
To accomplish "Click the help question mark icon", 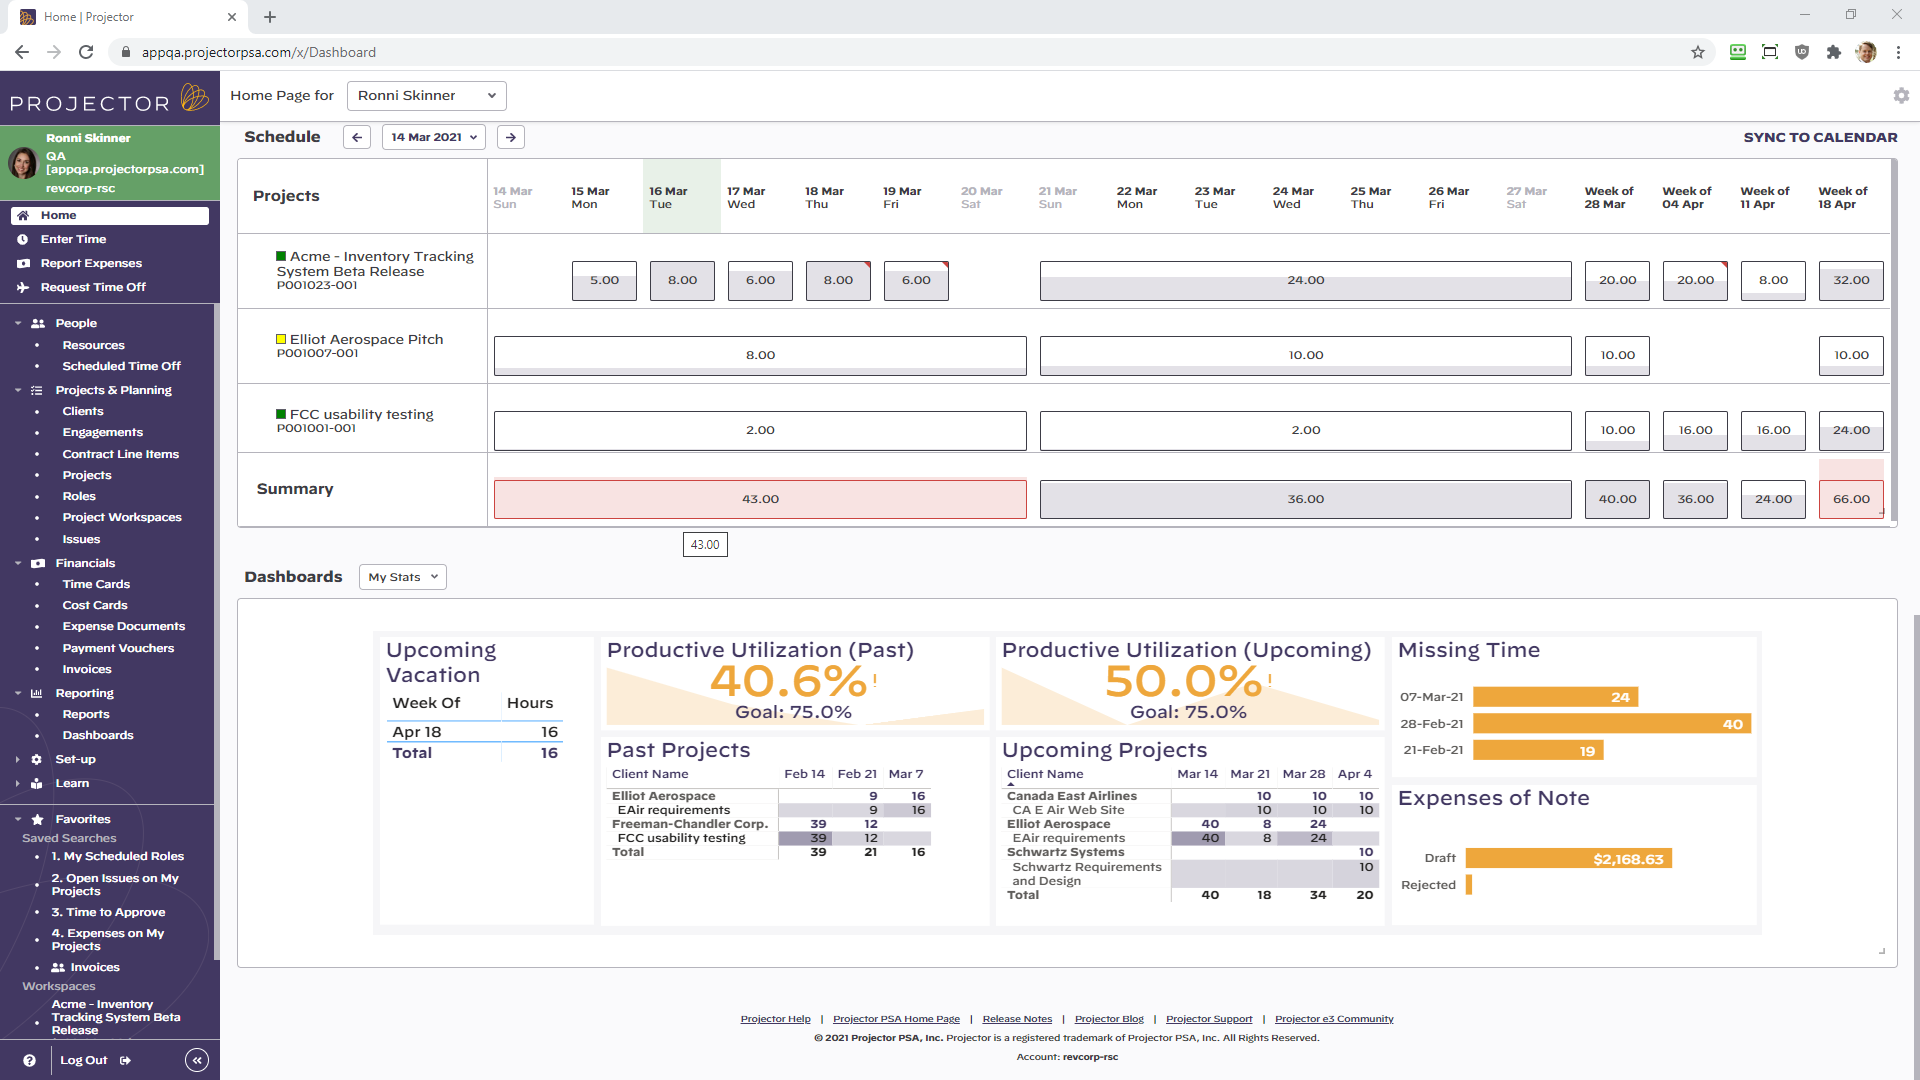I will tap(29, 1061).
